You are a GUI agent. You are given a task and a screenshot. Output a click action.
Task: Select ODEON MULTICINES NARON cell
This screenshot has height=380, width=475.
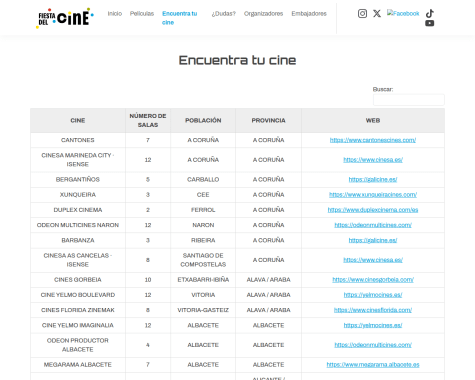pos(78,225)
